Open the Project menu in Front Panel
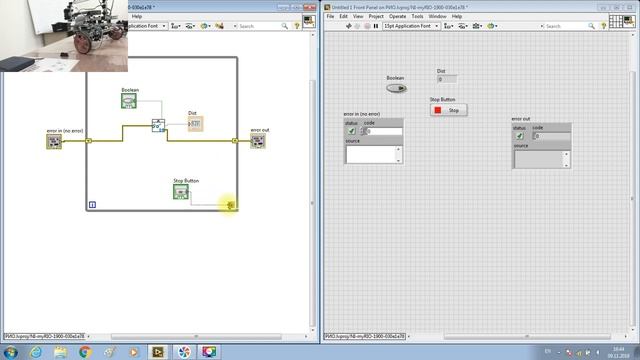640x360 pixels. (376, 16)
